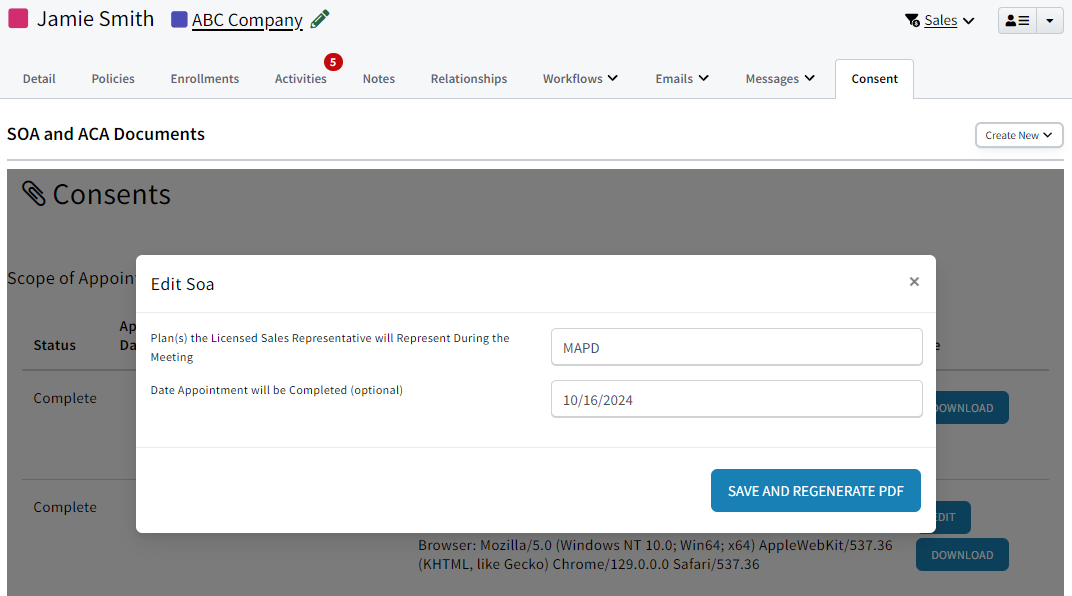Expand the Emails dropdown tab
This screenshot has height=596, width=1072.
point(682,79)
